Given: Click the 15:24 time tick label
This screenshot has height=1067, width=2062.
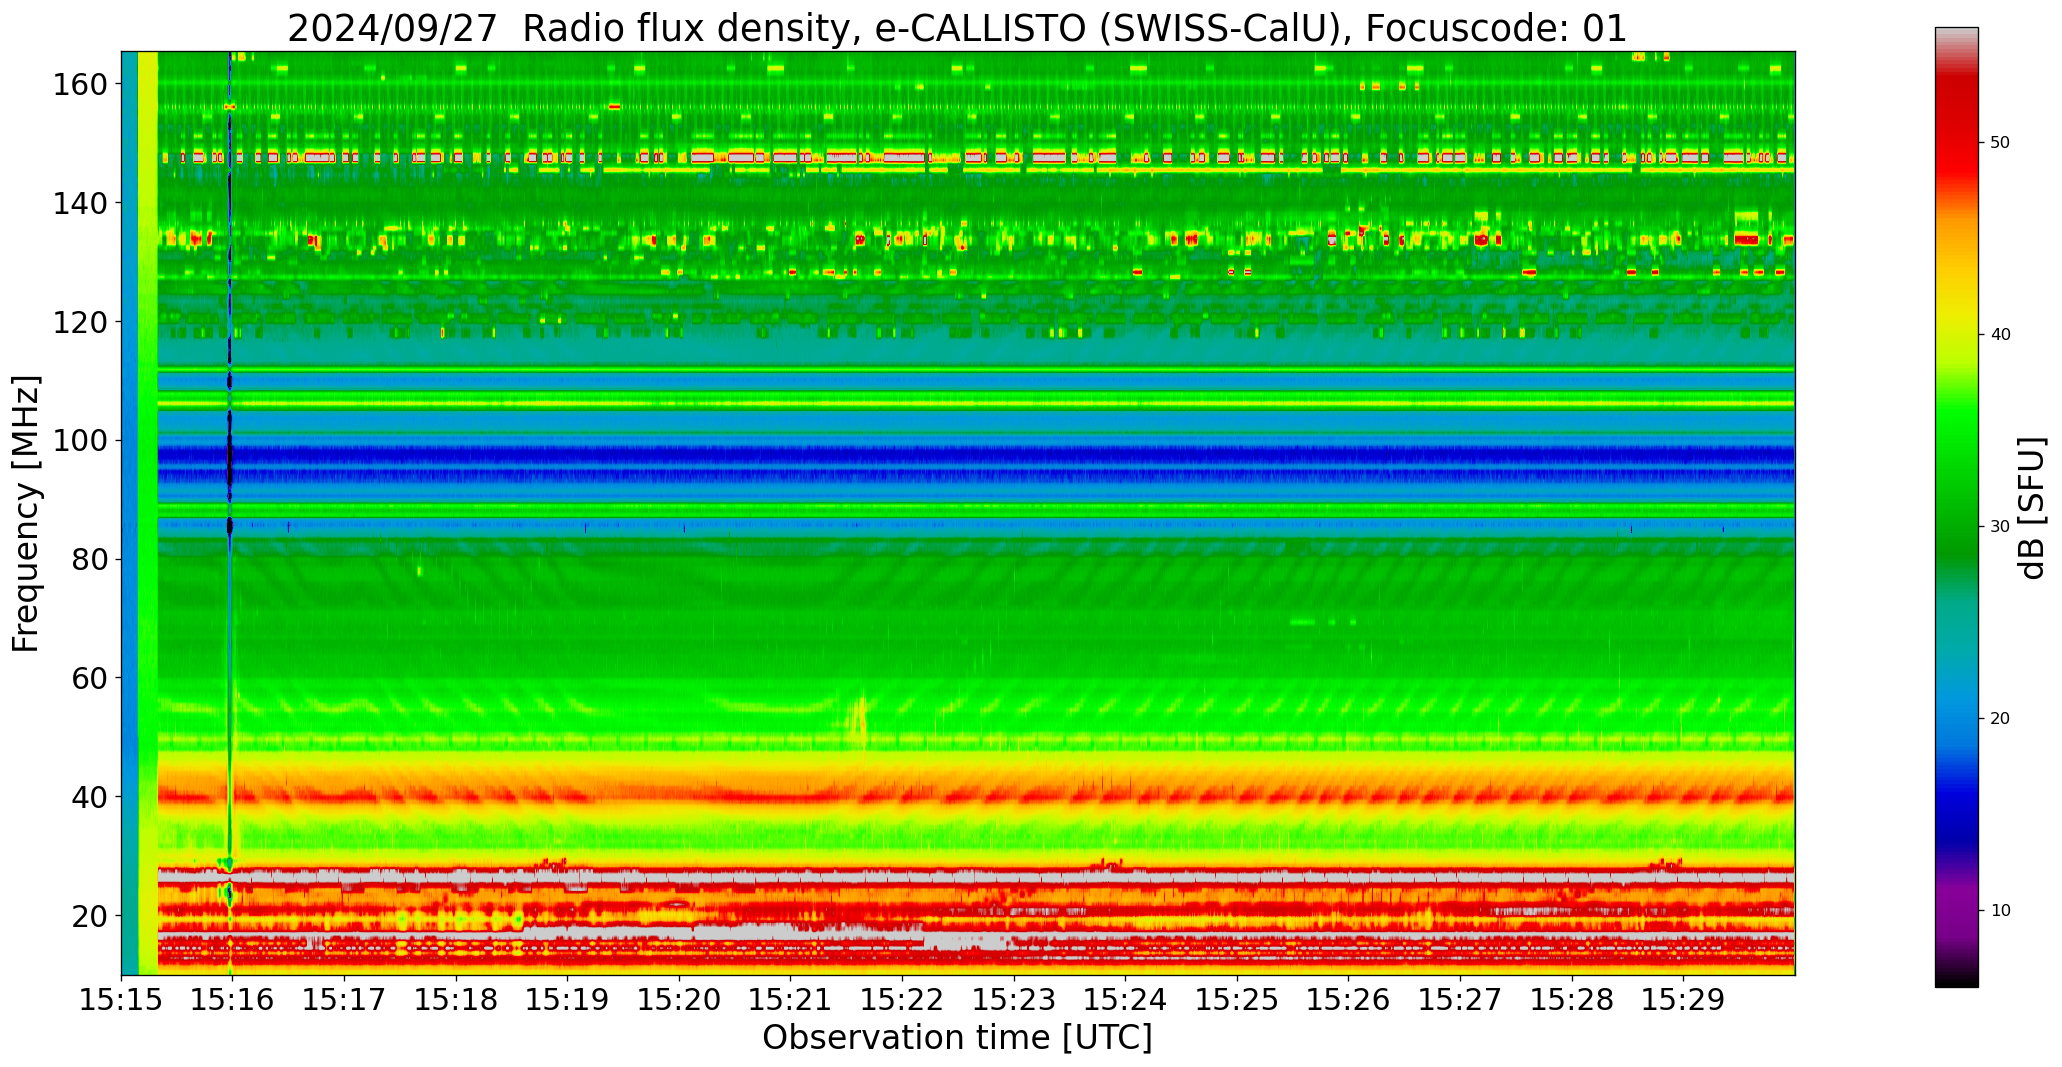Looking at the screenshot, I should tap(1125, 998).
